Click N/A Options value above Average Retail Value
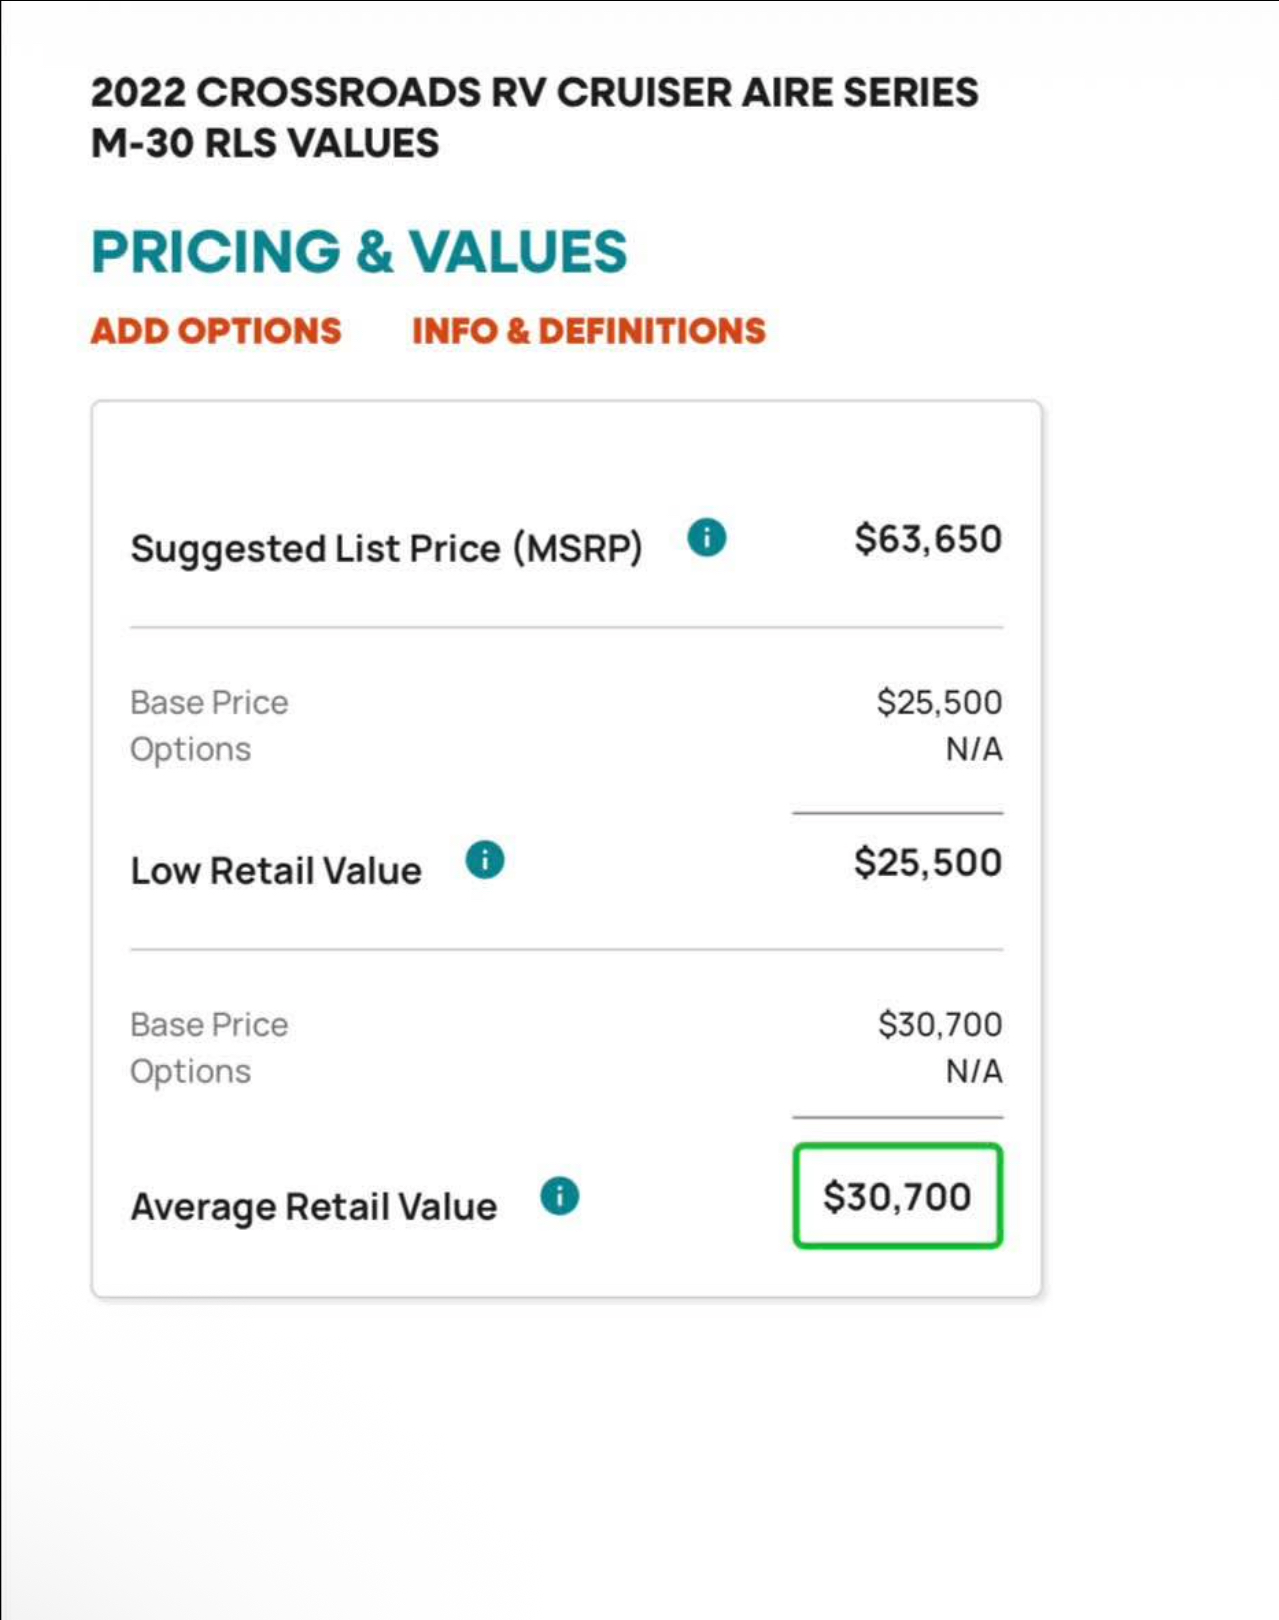The width and height of the screenshot is (1279, 1620). [974, 1071]
